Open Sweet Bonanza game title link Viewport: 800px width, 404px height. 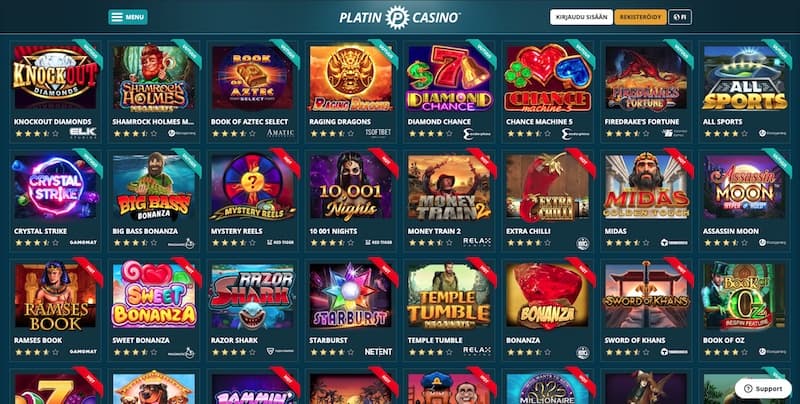click(x=141, y=340)
